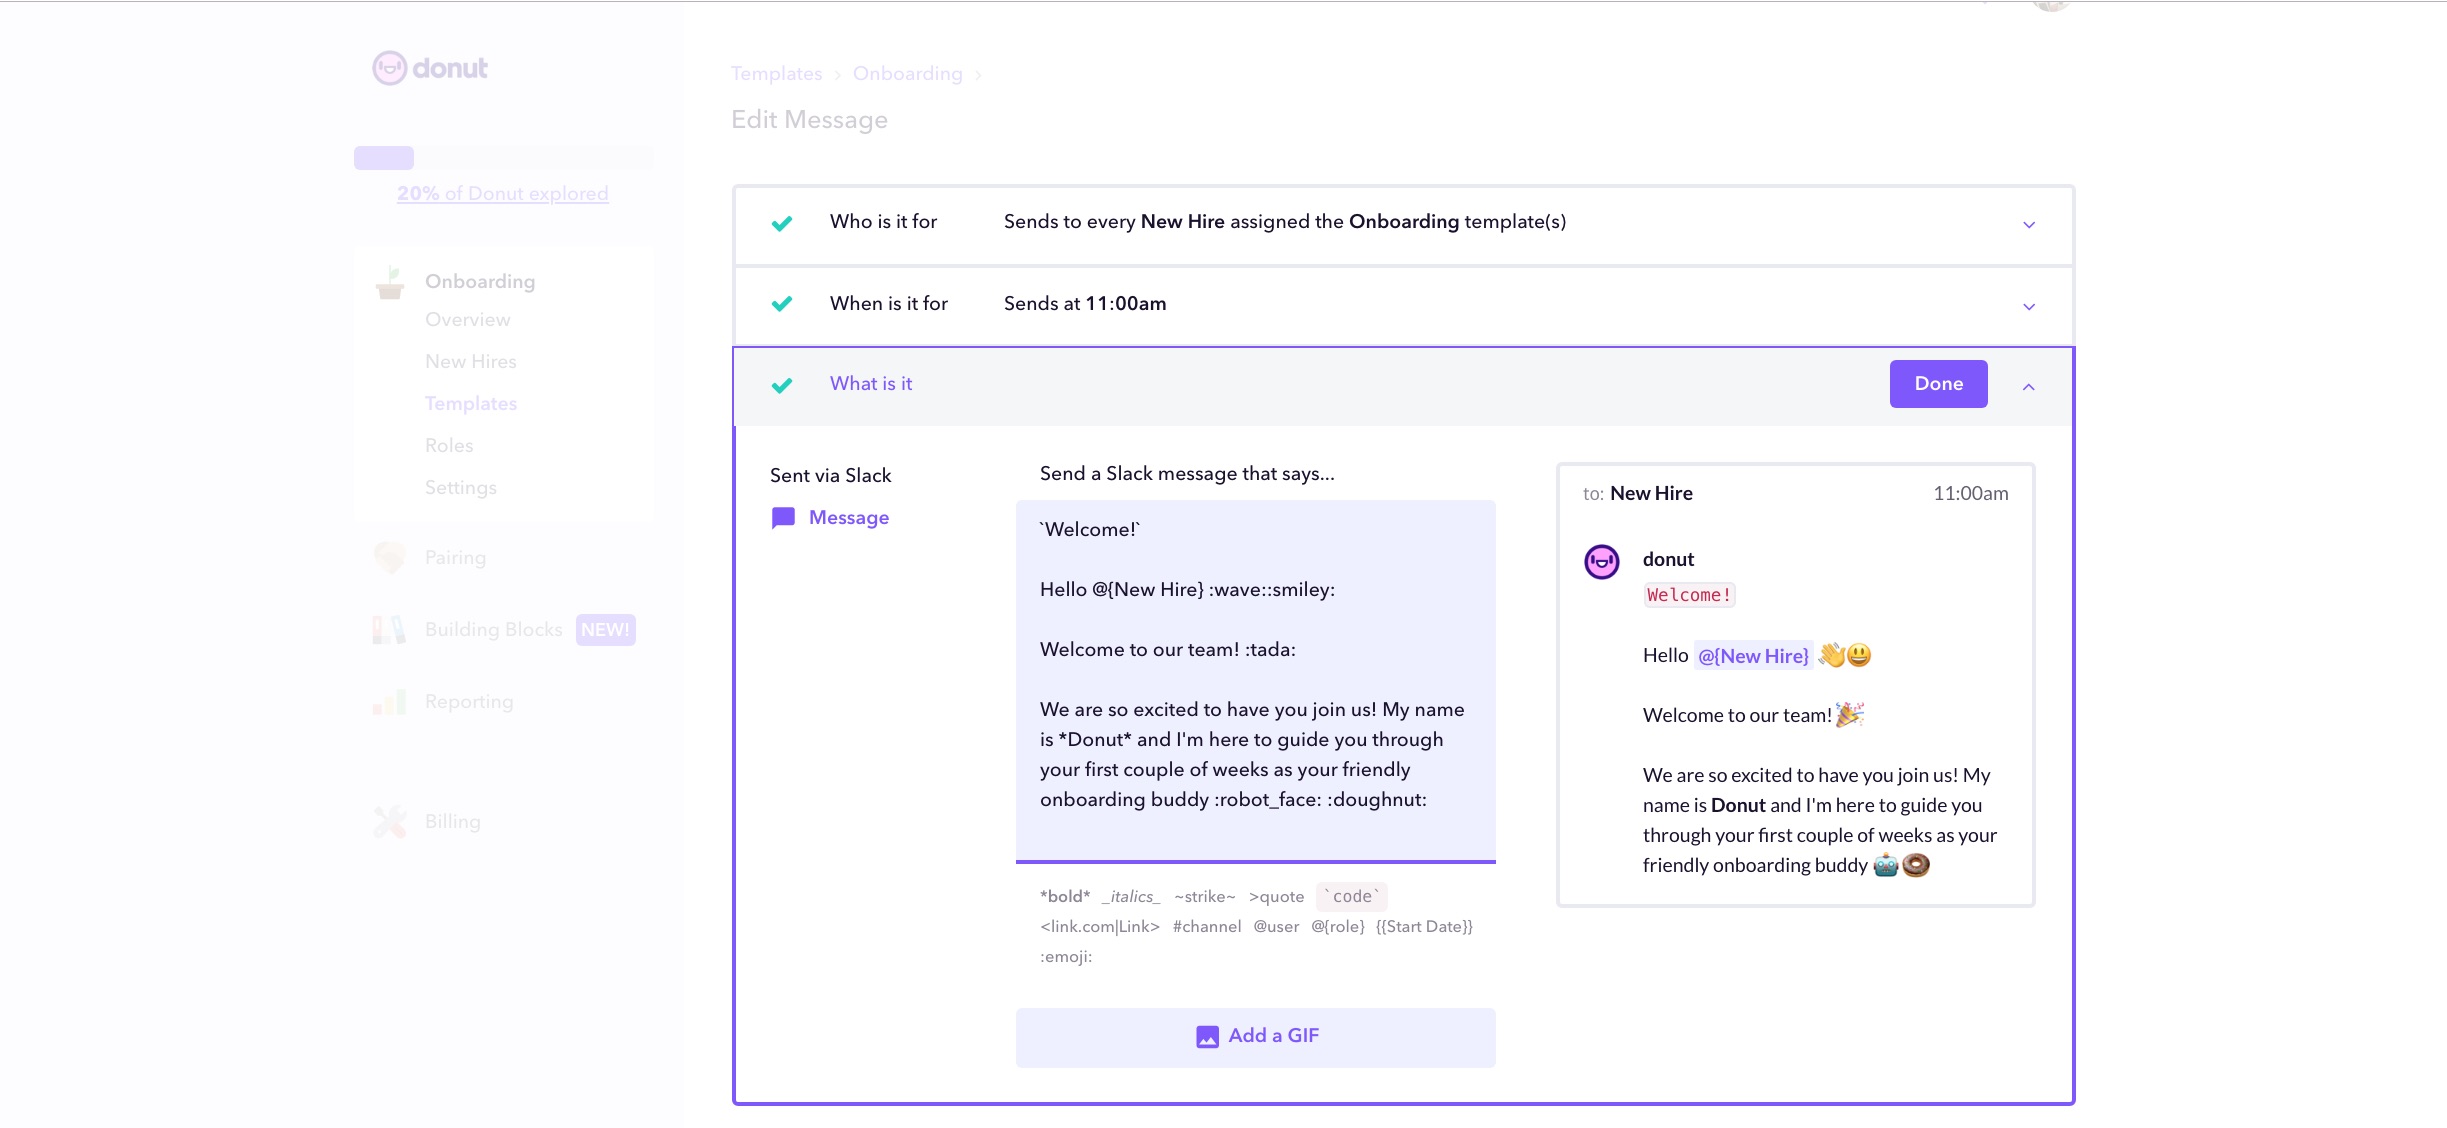Screen dimensions: 2447x1128
Task: Open the Pairing section
Action: pos(455,558)
